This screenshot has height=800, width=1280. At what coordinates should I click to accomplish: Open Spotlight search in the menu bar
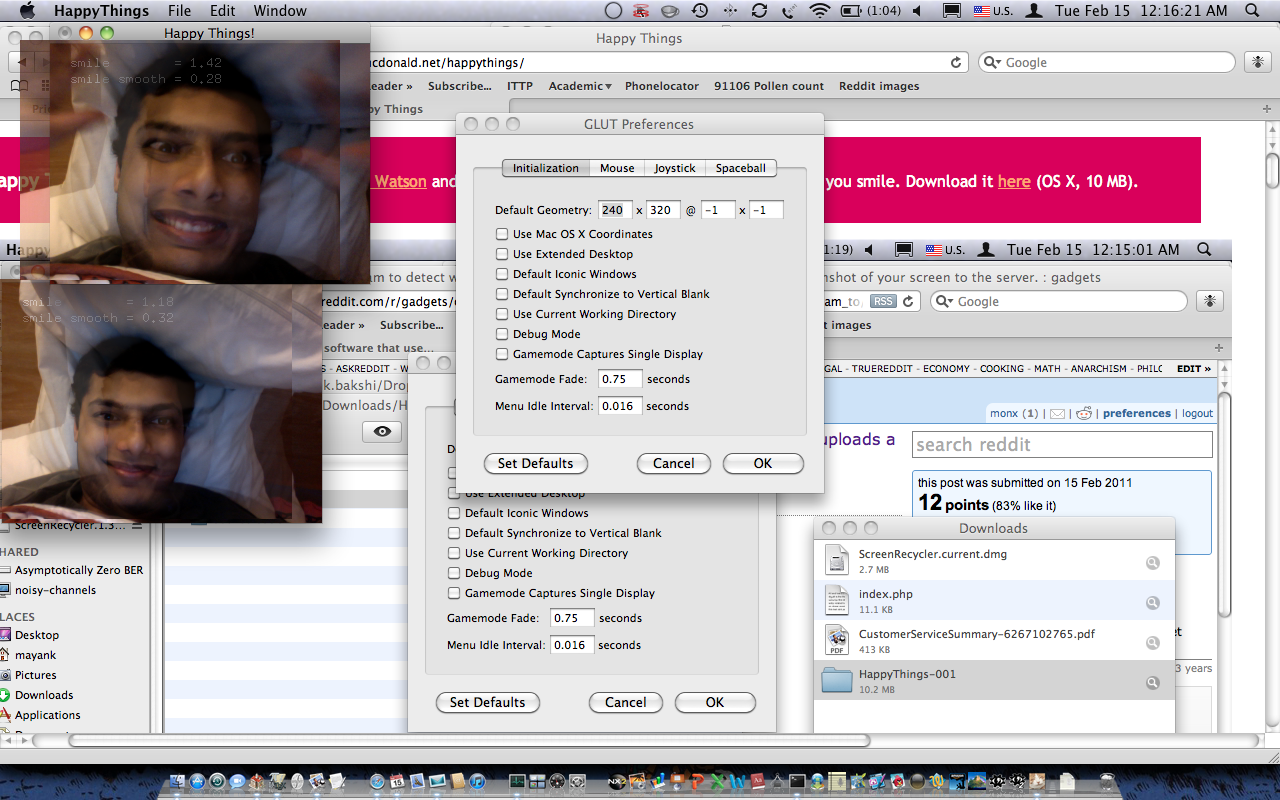click(1252, 11)
